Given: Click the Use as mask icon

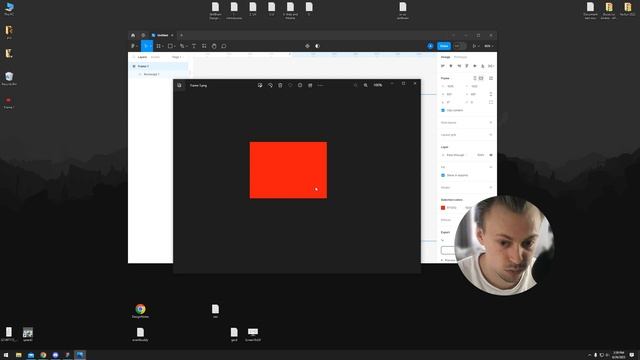Looking at the screenshot, I should (x=318, y=46).
